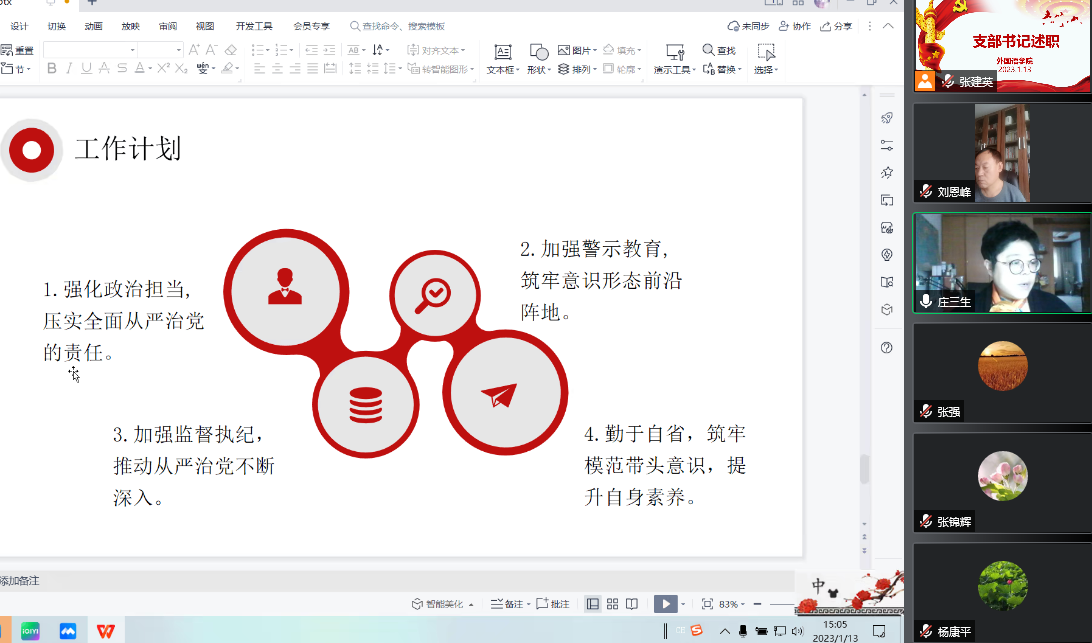Switch to the 审阅 review tab
The height and width of the screenshot is (643, 1092).
pyautogui.click(x=168, y=26)
